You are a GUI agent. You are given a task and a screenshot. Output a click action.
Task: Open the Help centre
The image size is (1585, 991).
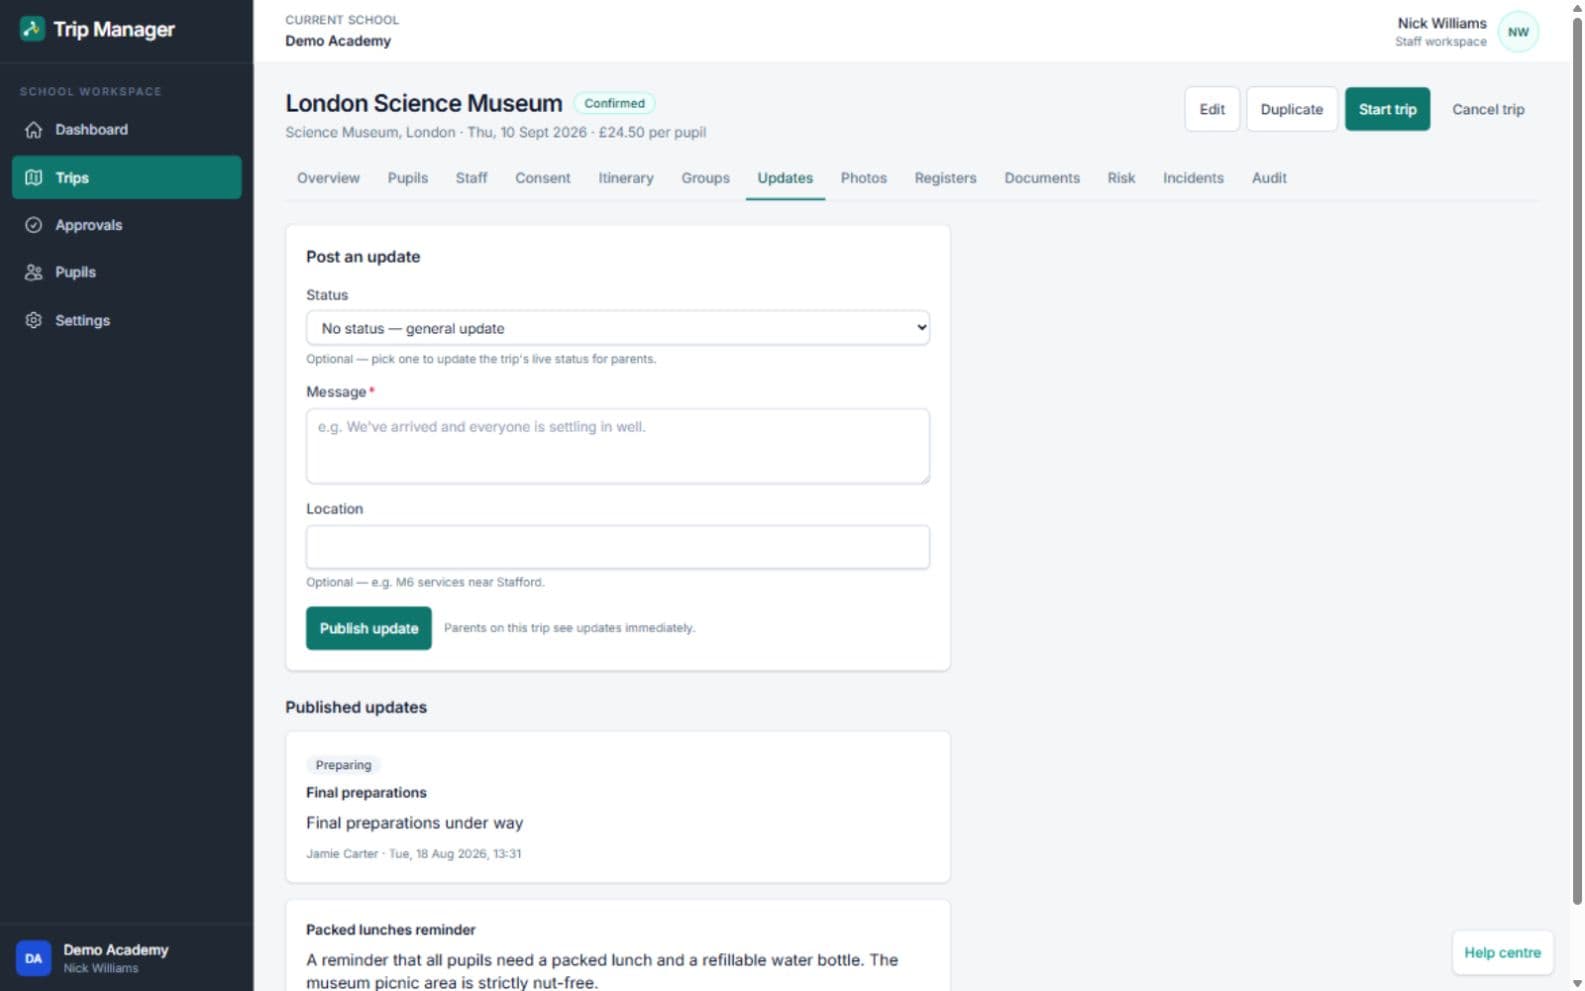pyautogui.click(x=1502, y=952)
